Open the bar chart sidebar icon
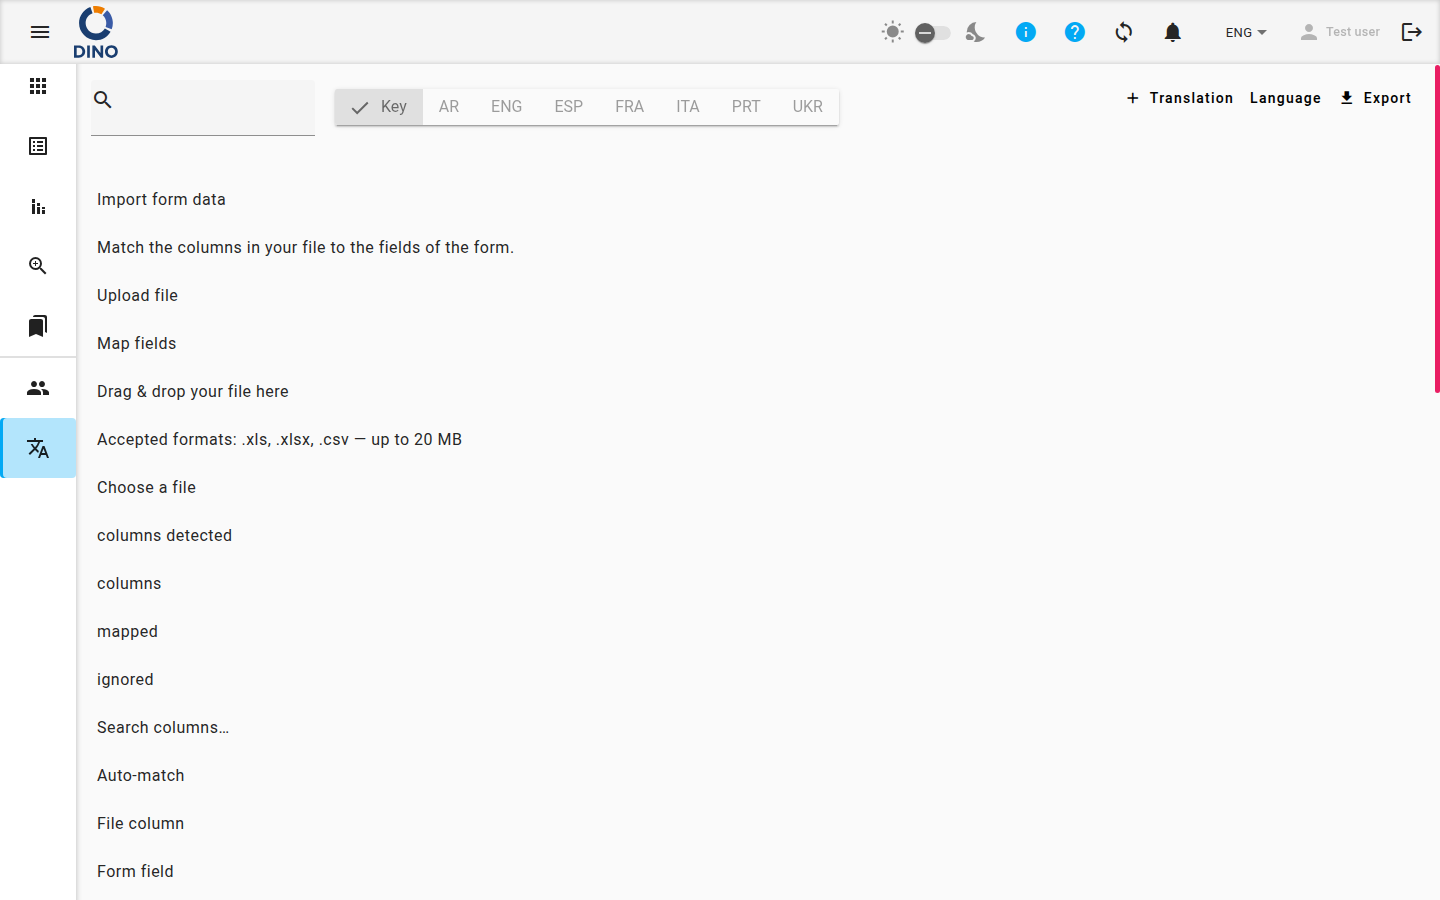 38,206
